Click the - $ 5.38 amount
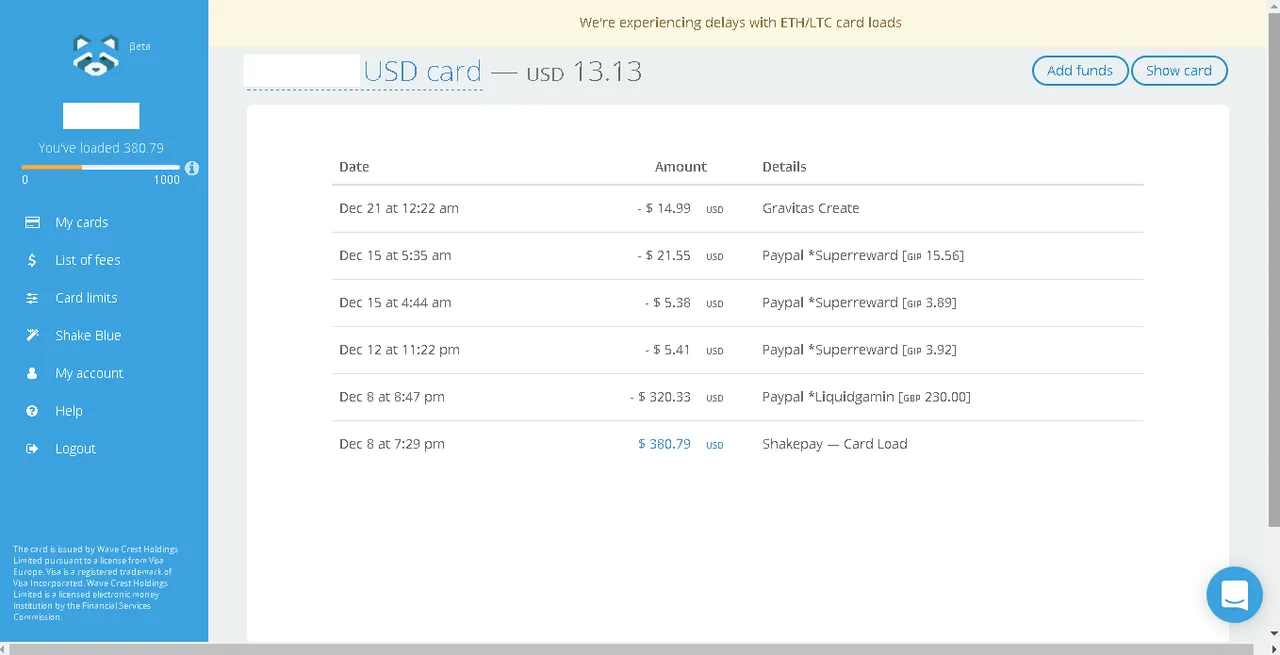Image resolution: width=1280 pixels, height=655 pixels. coord(668,302)
